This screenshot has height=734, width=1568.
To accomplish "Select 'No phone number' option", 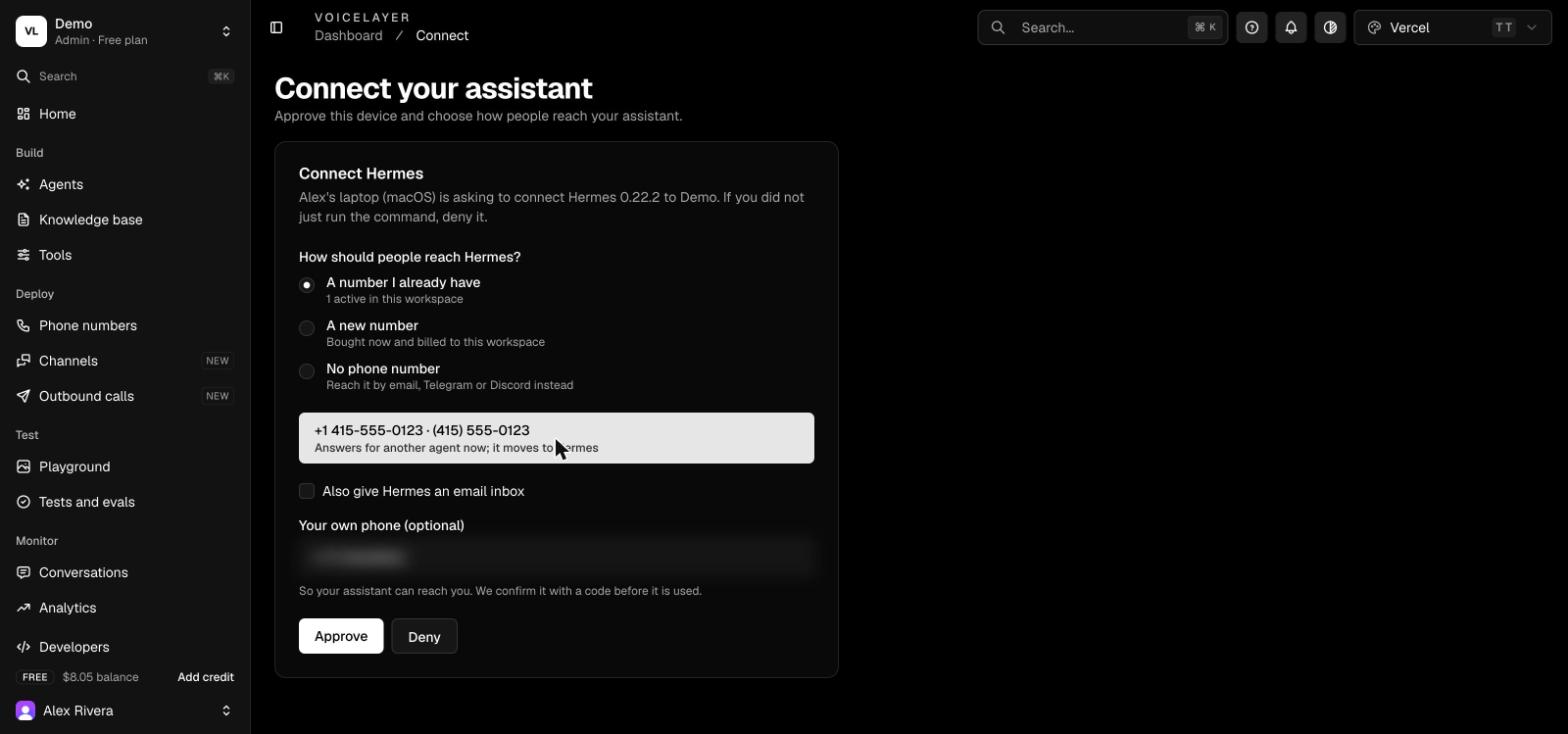I will pos(307,371).
